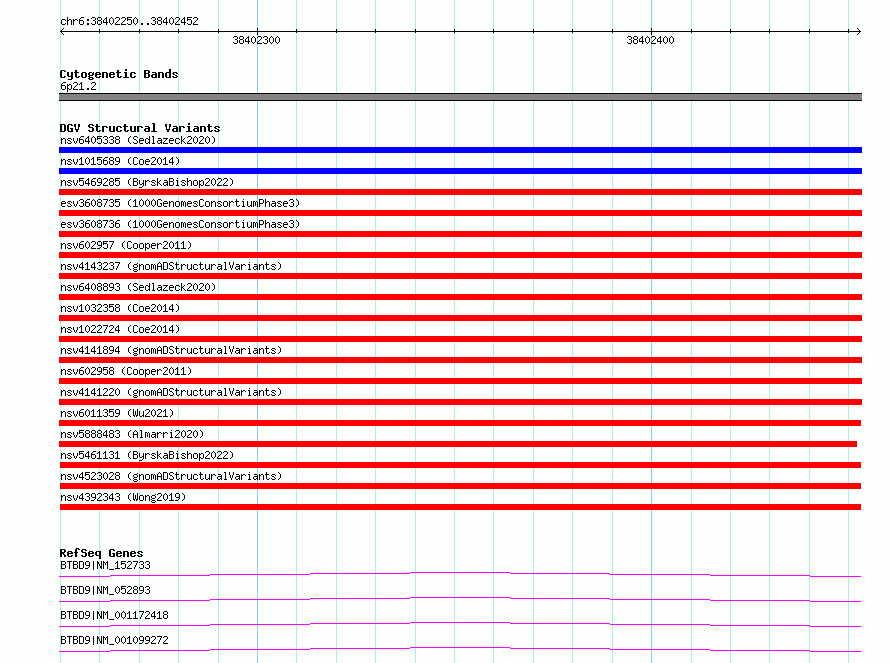This screenshot has height=663, width=890.
Task: Open variant nsv1032358 (Coe2014) label
Action: coord(120,308)
